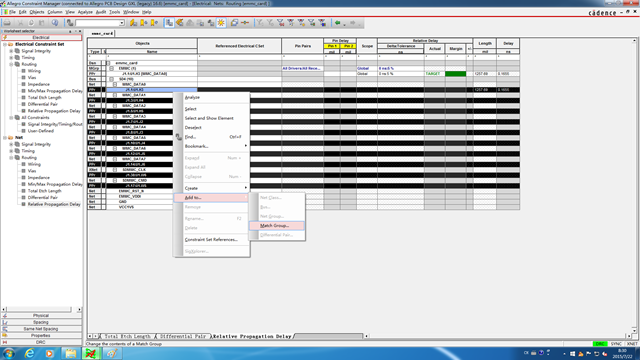
Task: Collapse the Routing node under Net
Action: (11, 158)
